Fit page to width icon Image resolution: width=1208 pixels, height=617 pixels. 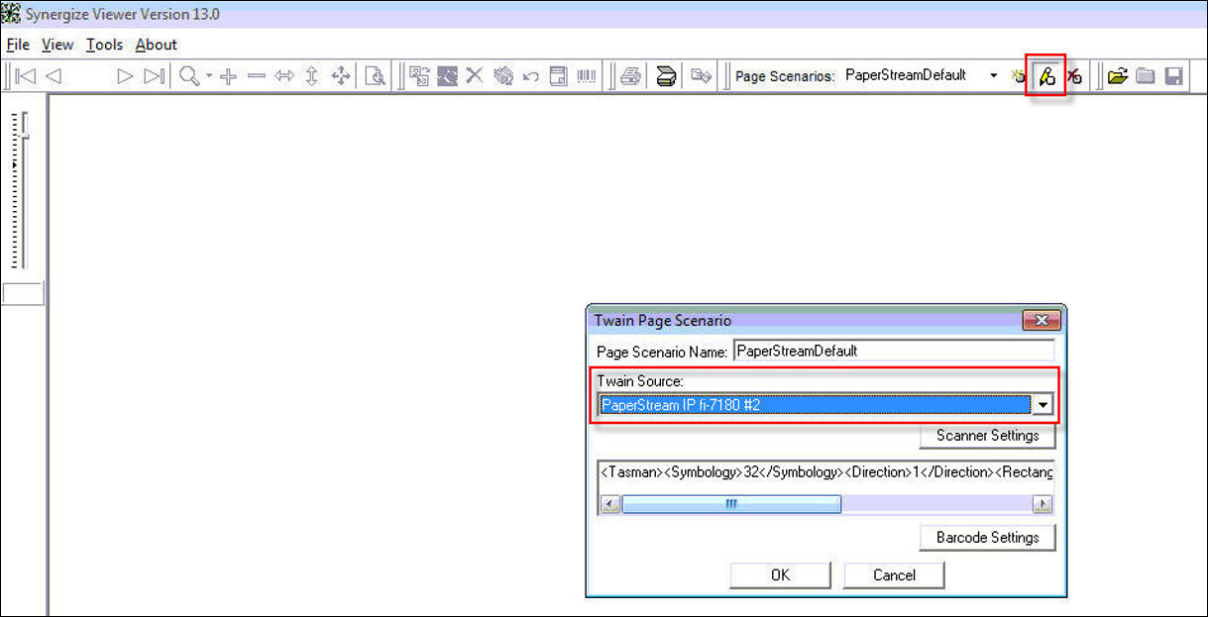point(284,76)
